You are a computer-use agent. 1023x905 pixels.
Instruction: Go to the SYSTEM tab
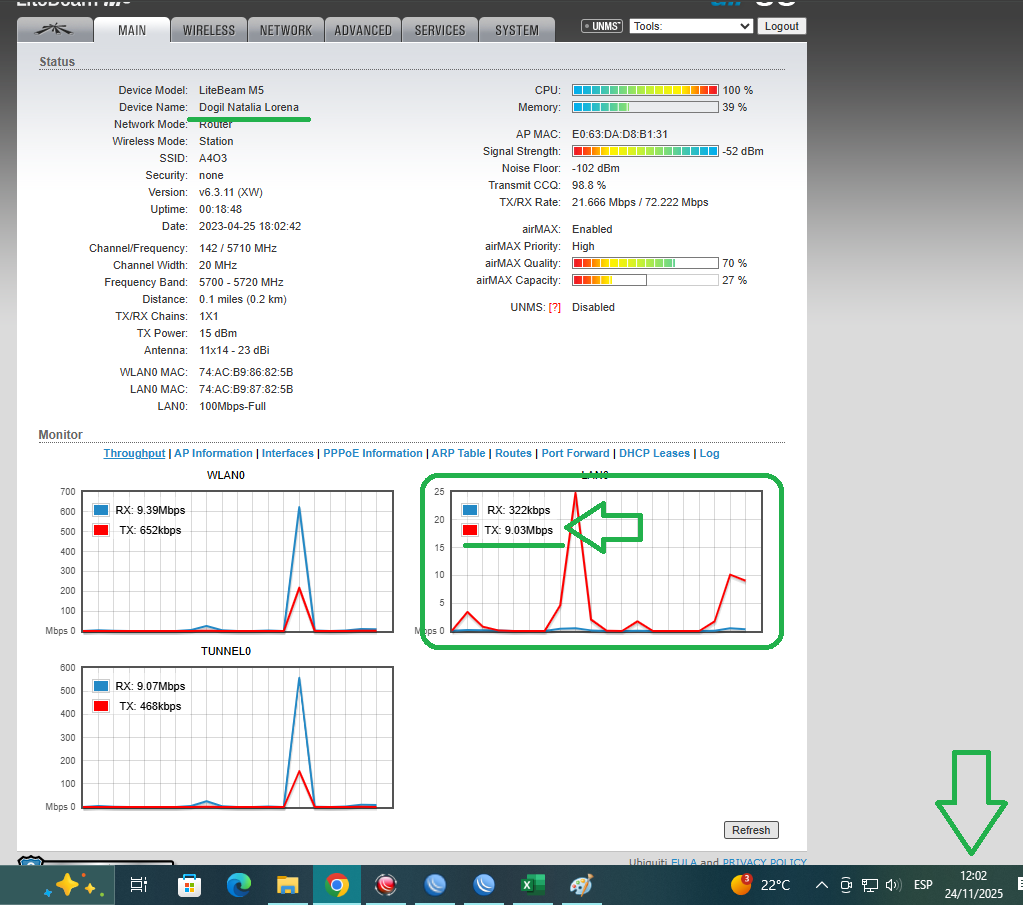(516, 30)
